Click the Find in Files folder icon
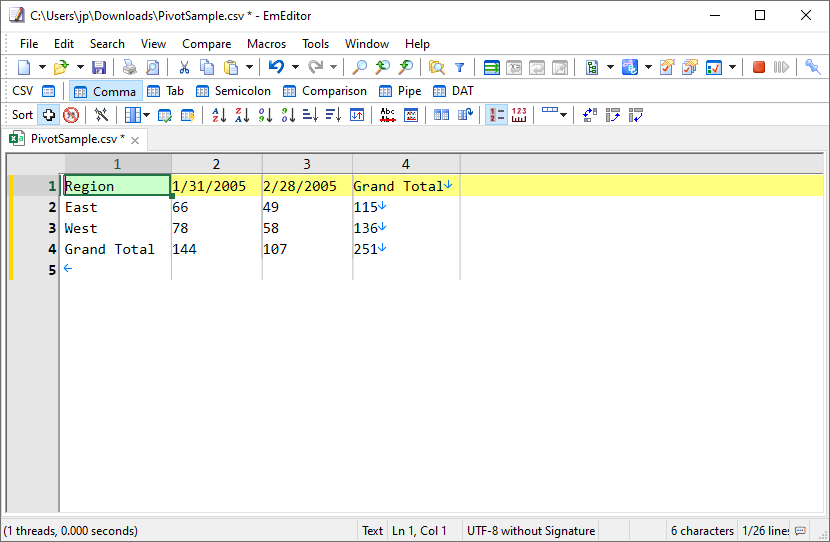The width and height of the screenshot is (830, 542). 437,67
